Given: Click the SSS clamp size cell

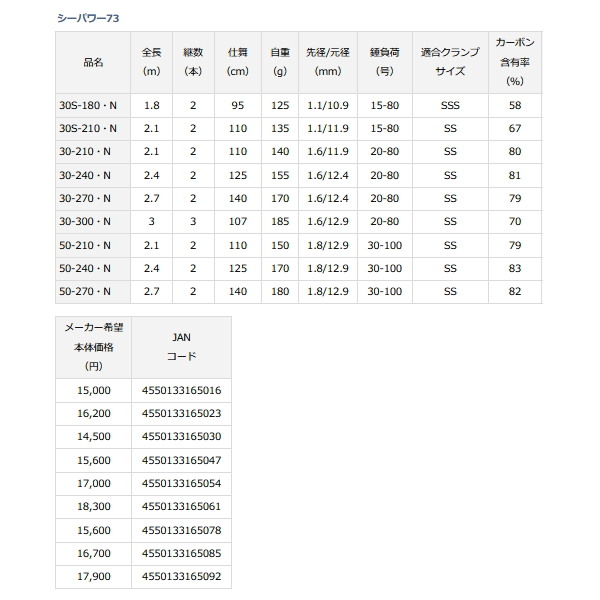Looking at the screenshot, I should pyautogui.click(x=450, y=105).
